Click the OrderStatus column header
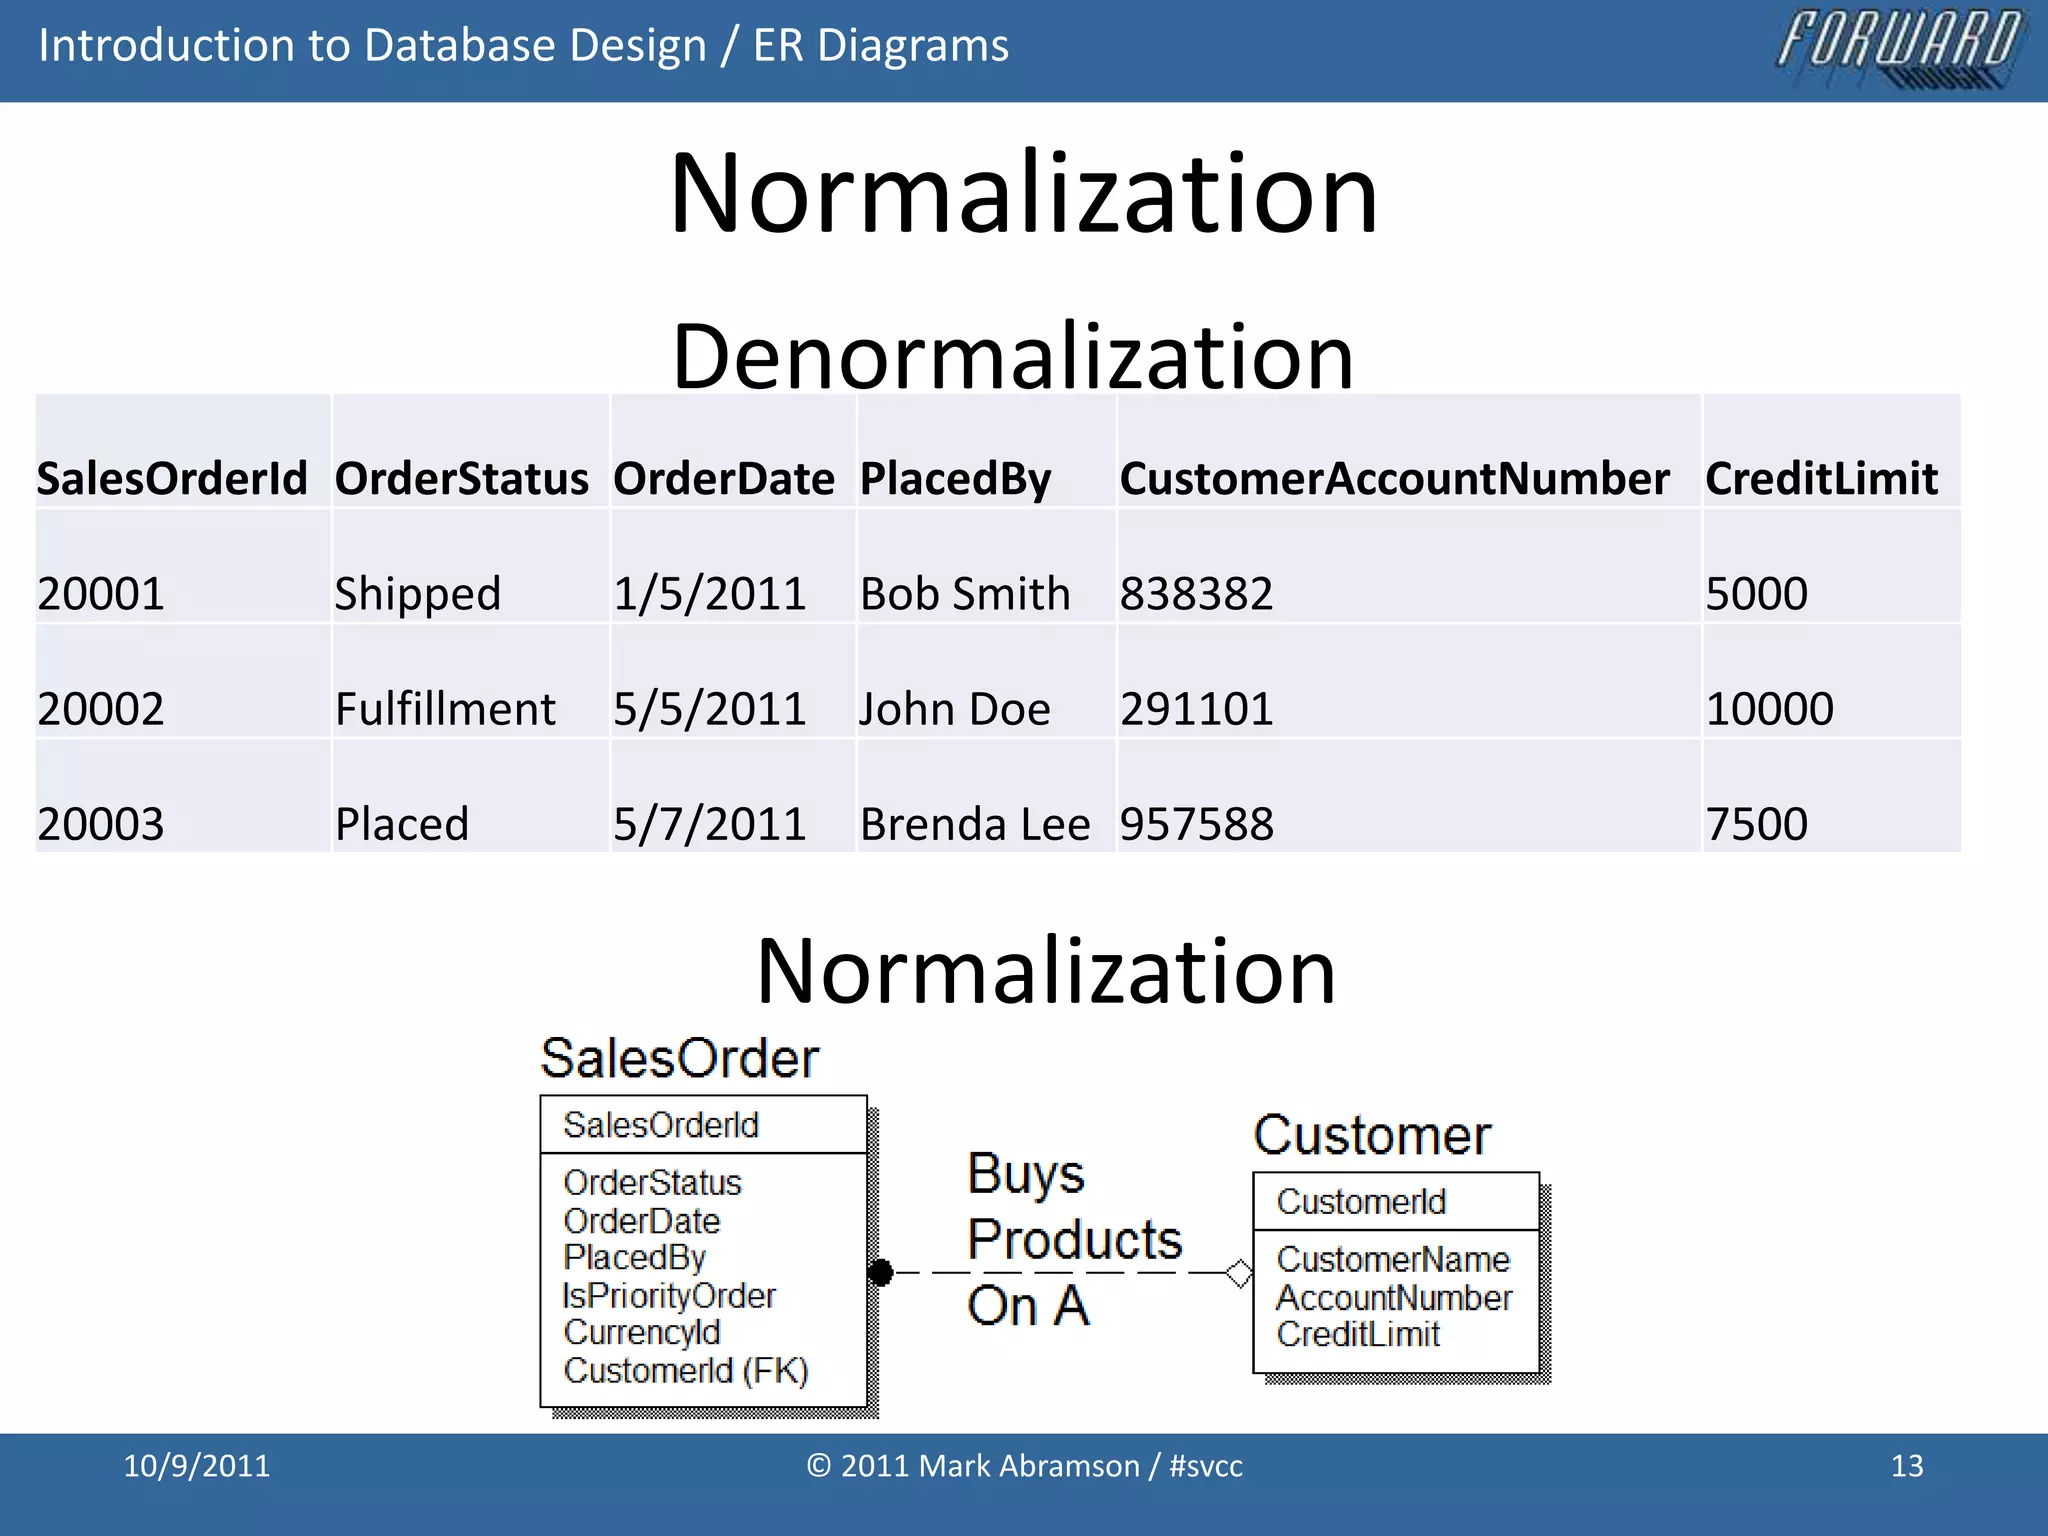This screenshot has width=2048, height=1536. point(461,478)
